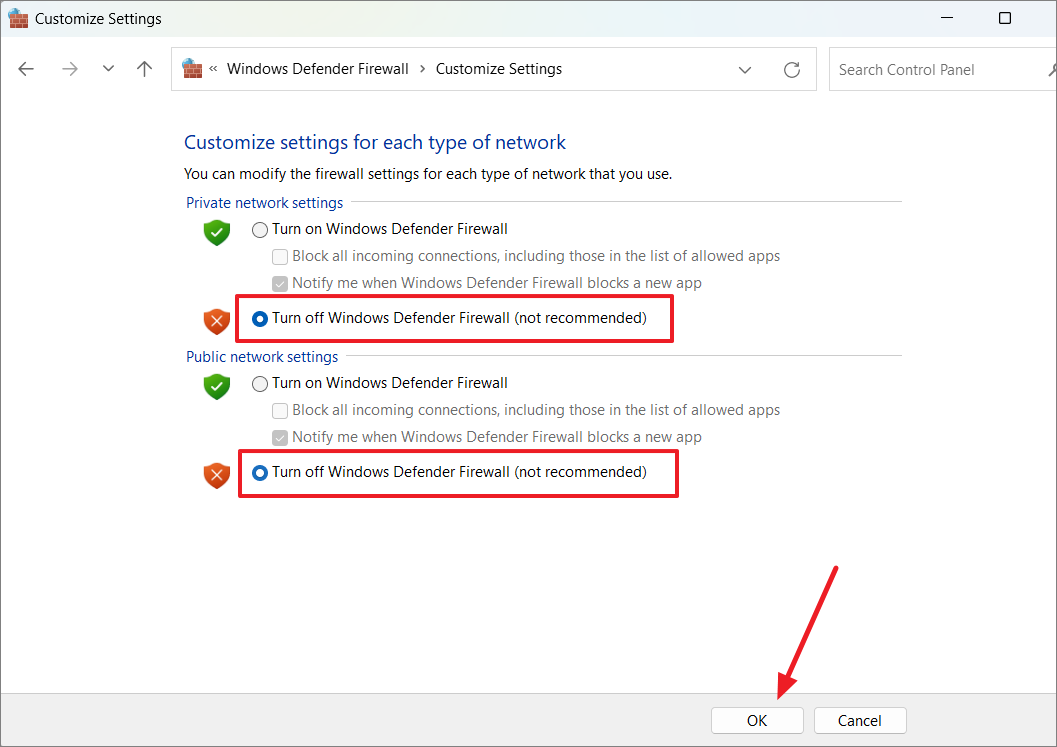
Task: Click Customize Settings breadcrumb
Action: (x=499, y=69)
